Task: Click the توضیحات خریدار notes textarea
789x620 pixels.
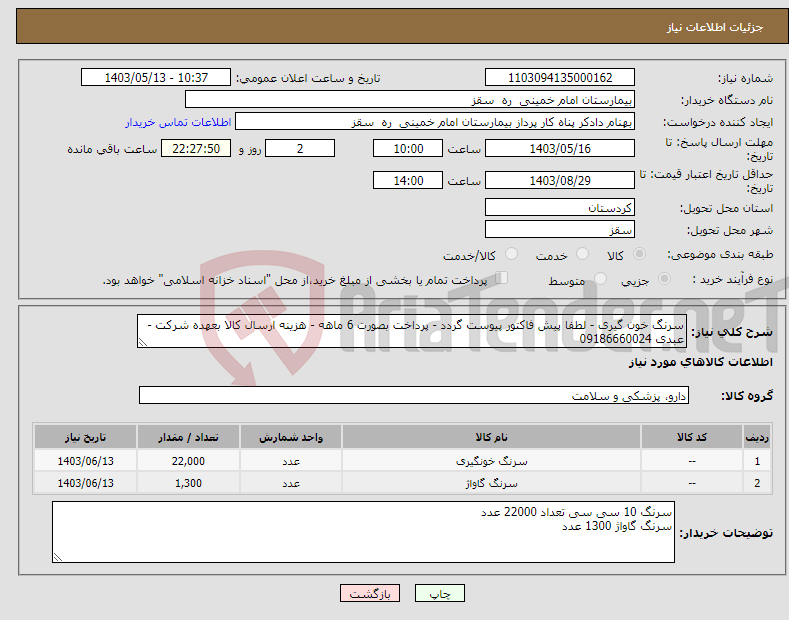Action: [x=363, y=532]
